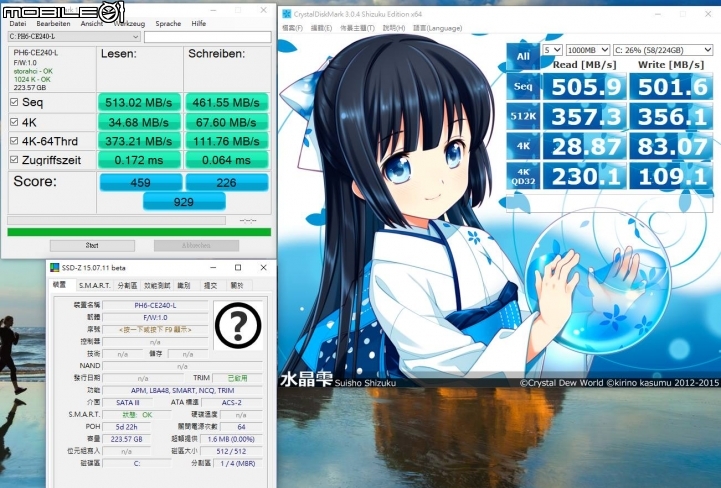Click the APM, LBA48, SMART, NCQ, TRIM field
Viewport: 721px width, 488px height.
[x=183, y=390]
